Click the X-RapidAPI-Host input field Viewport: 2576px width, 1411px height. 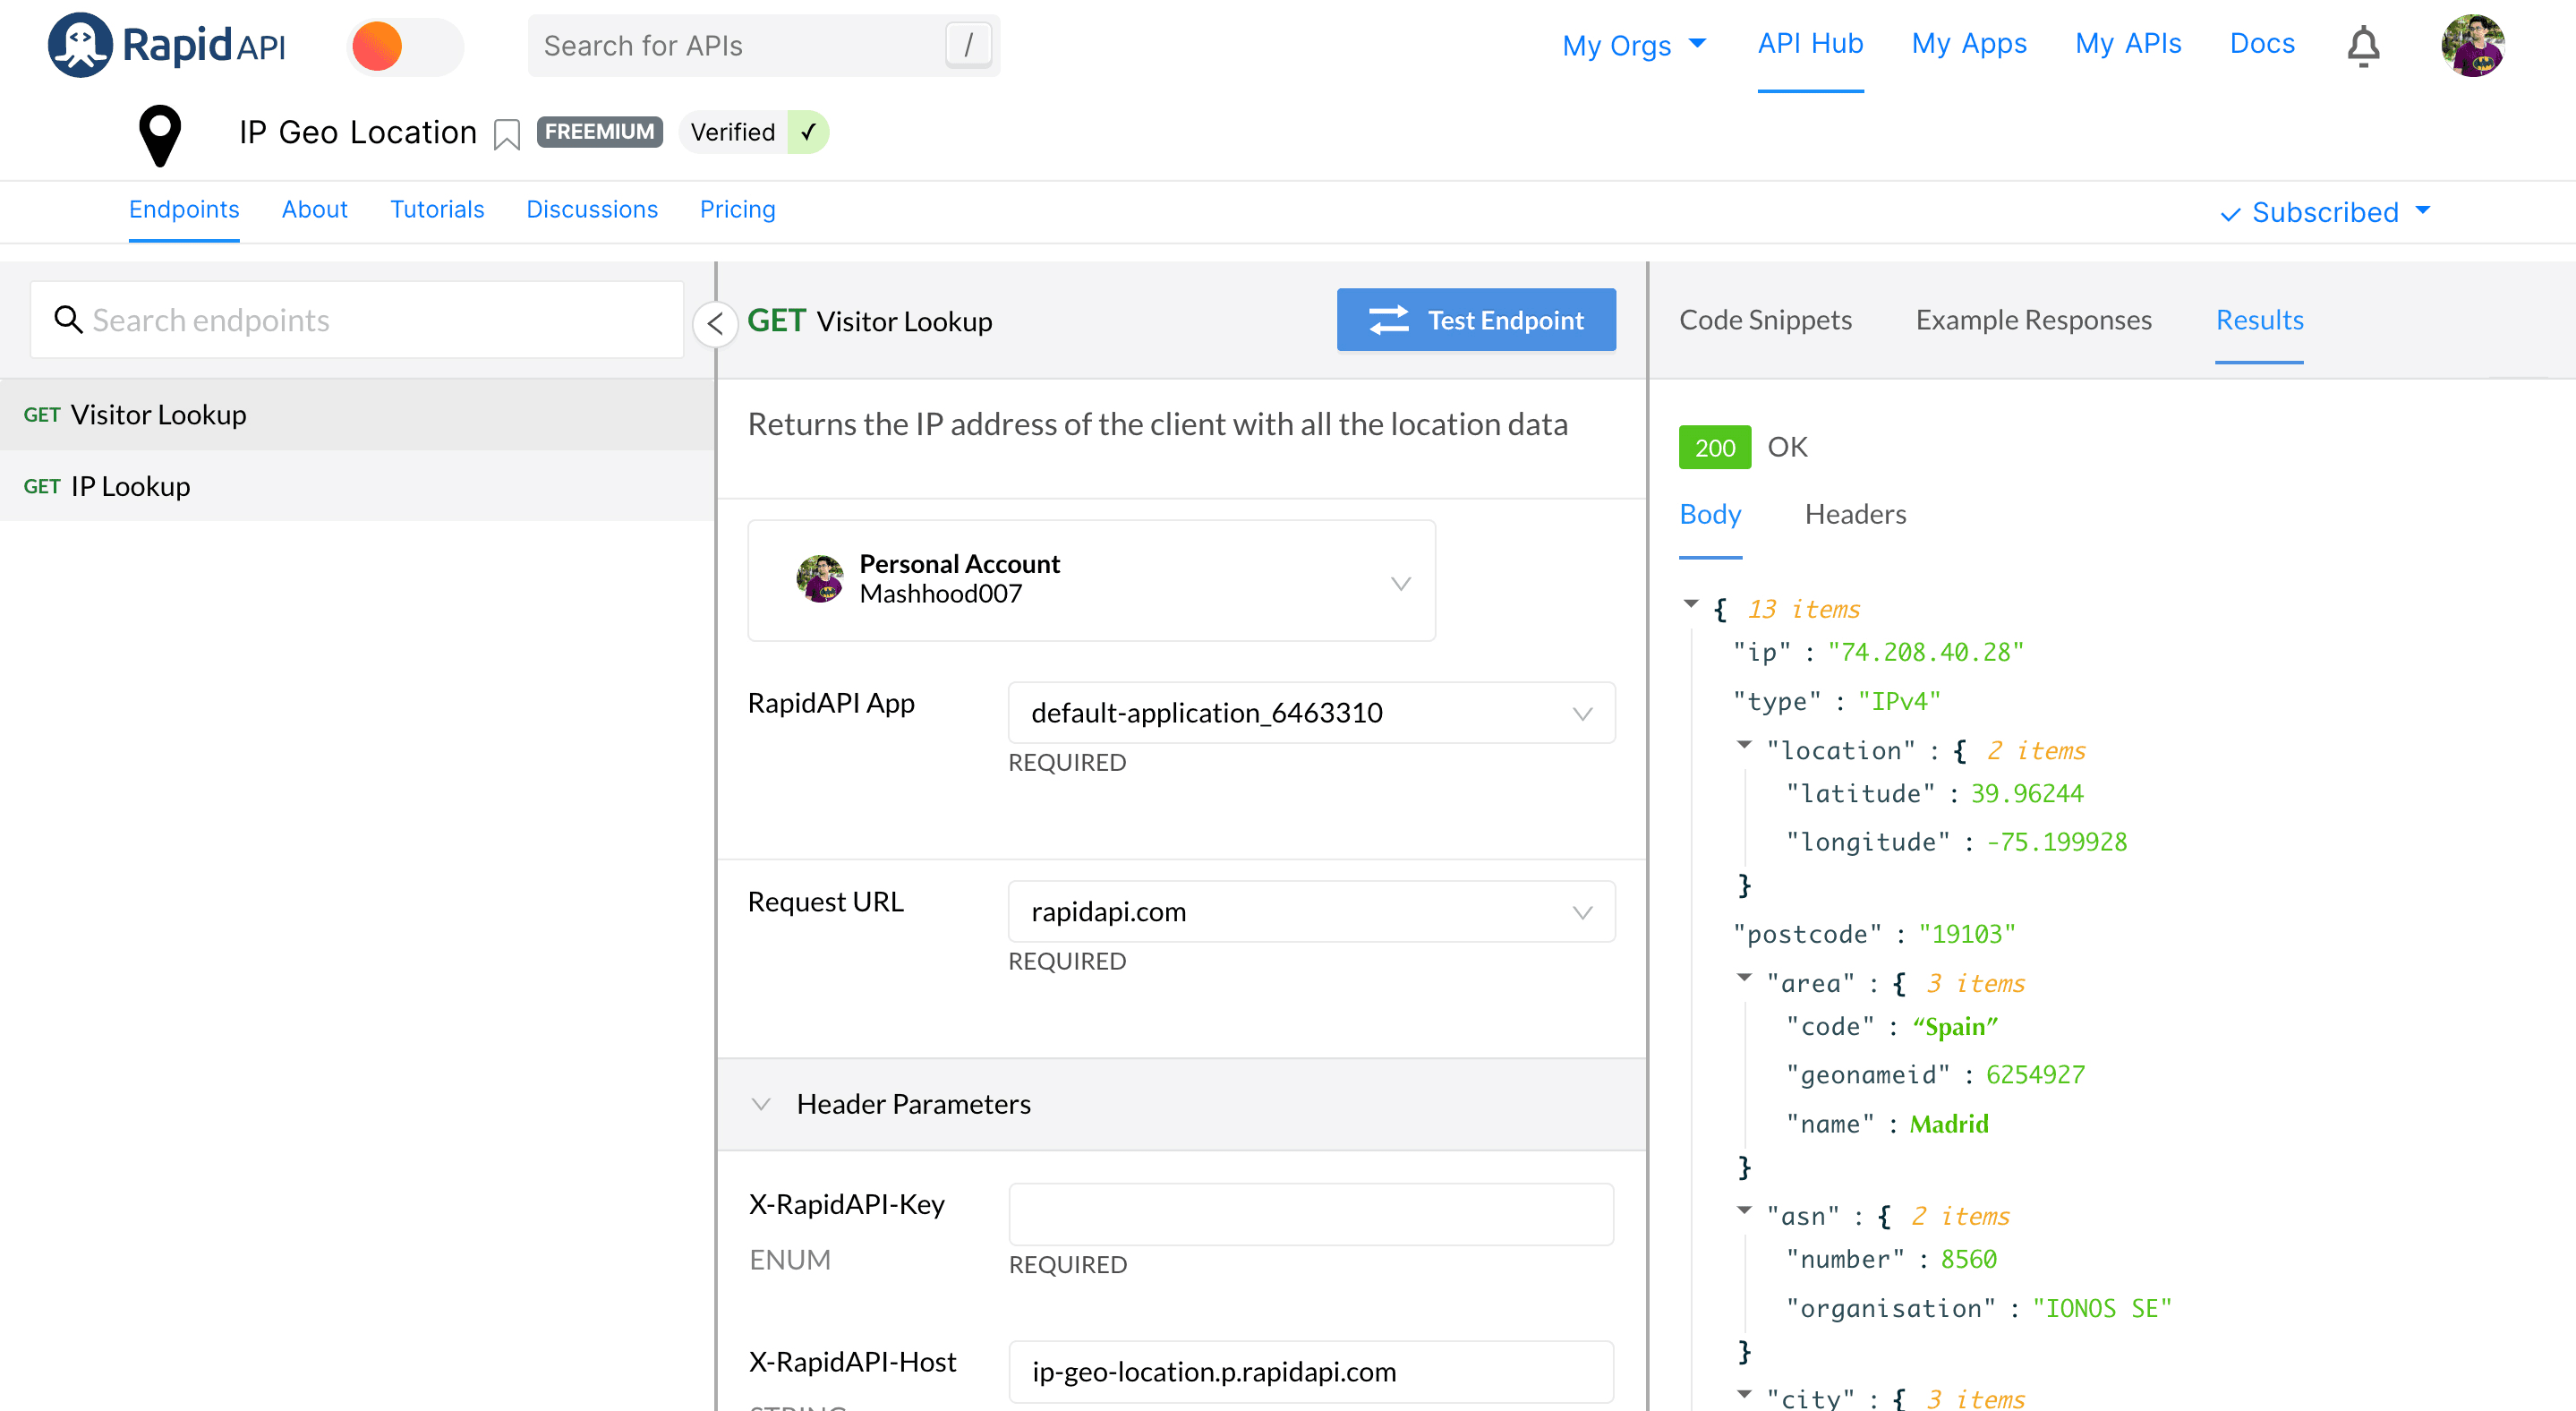(1311, 1372)
